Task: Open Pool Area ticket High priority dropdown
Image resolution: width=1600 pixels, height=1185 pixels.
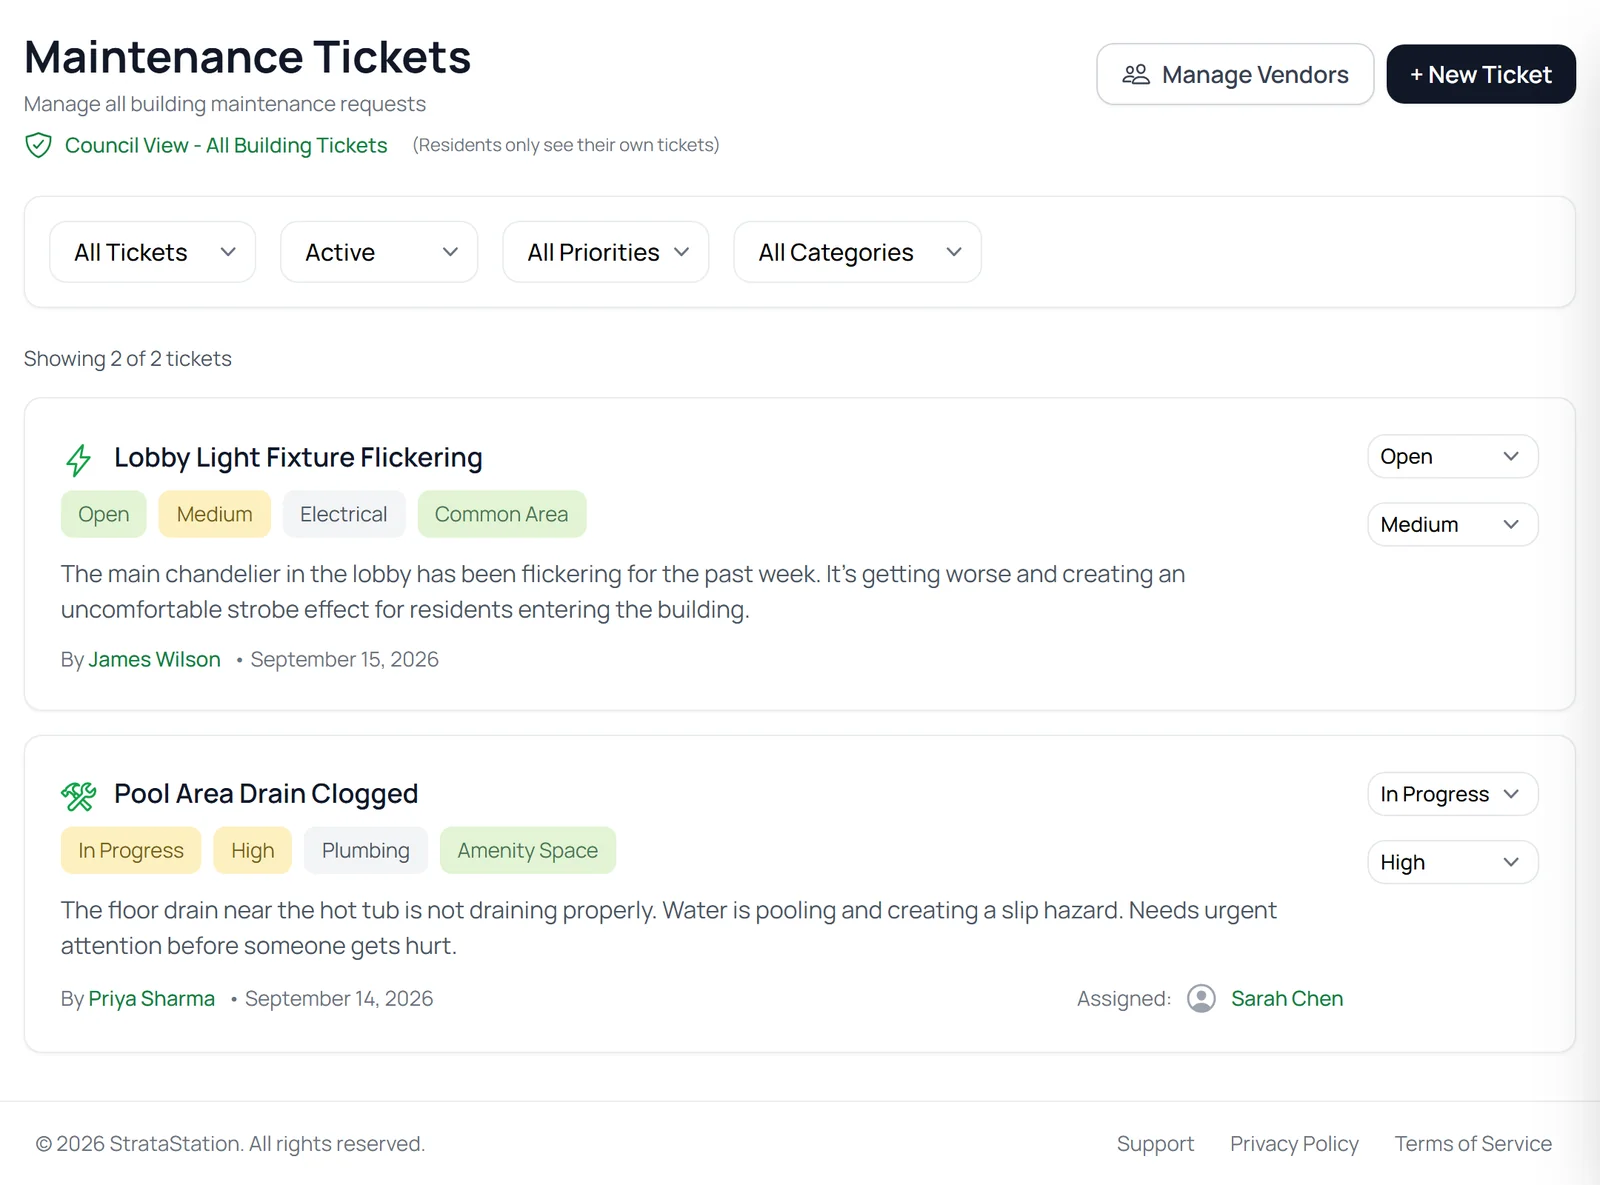Action: pos(1452,862)
